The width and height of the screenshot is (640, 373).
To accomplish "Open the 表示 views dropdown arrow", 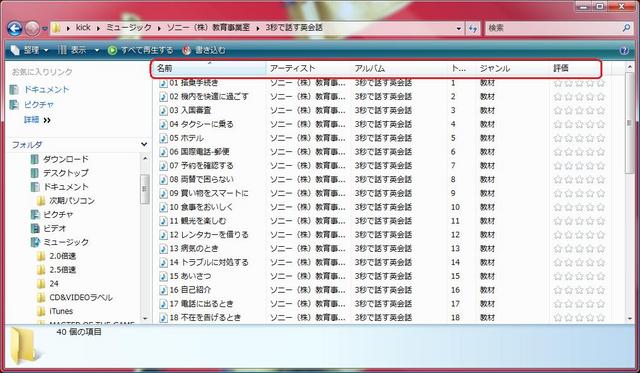I will point(97,51).
